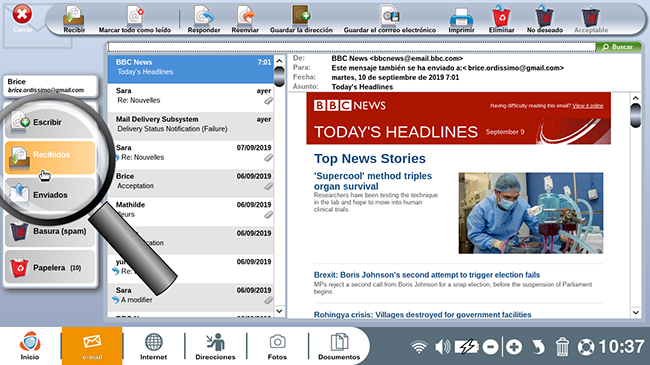Click the battery charging icon
The width and height of the screenshot is (650, 365).
[x=466, y=347]
